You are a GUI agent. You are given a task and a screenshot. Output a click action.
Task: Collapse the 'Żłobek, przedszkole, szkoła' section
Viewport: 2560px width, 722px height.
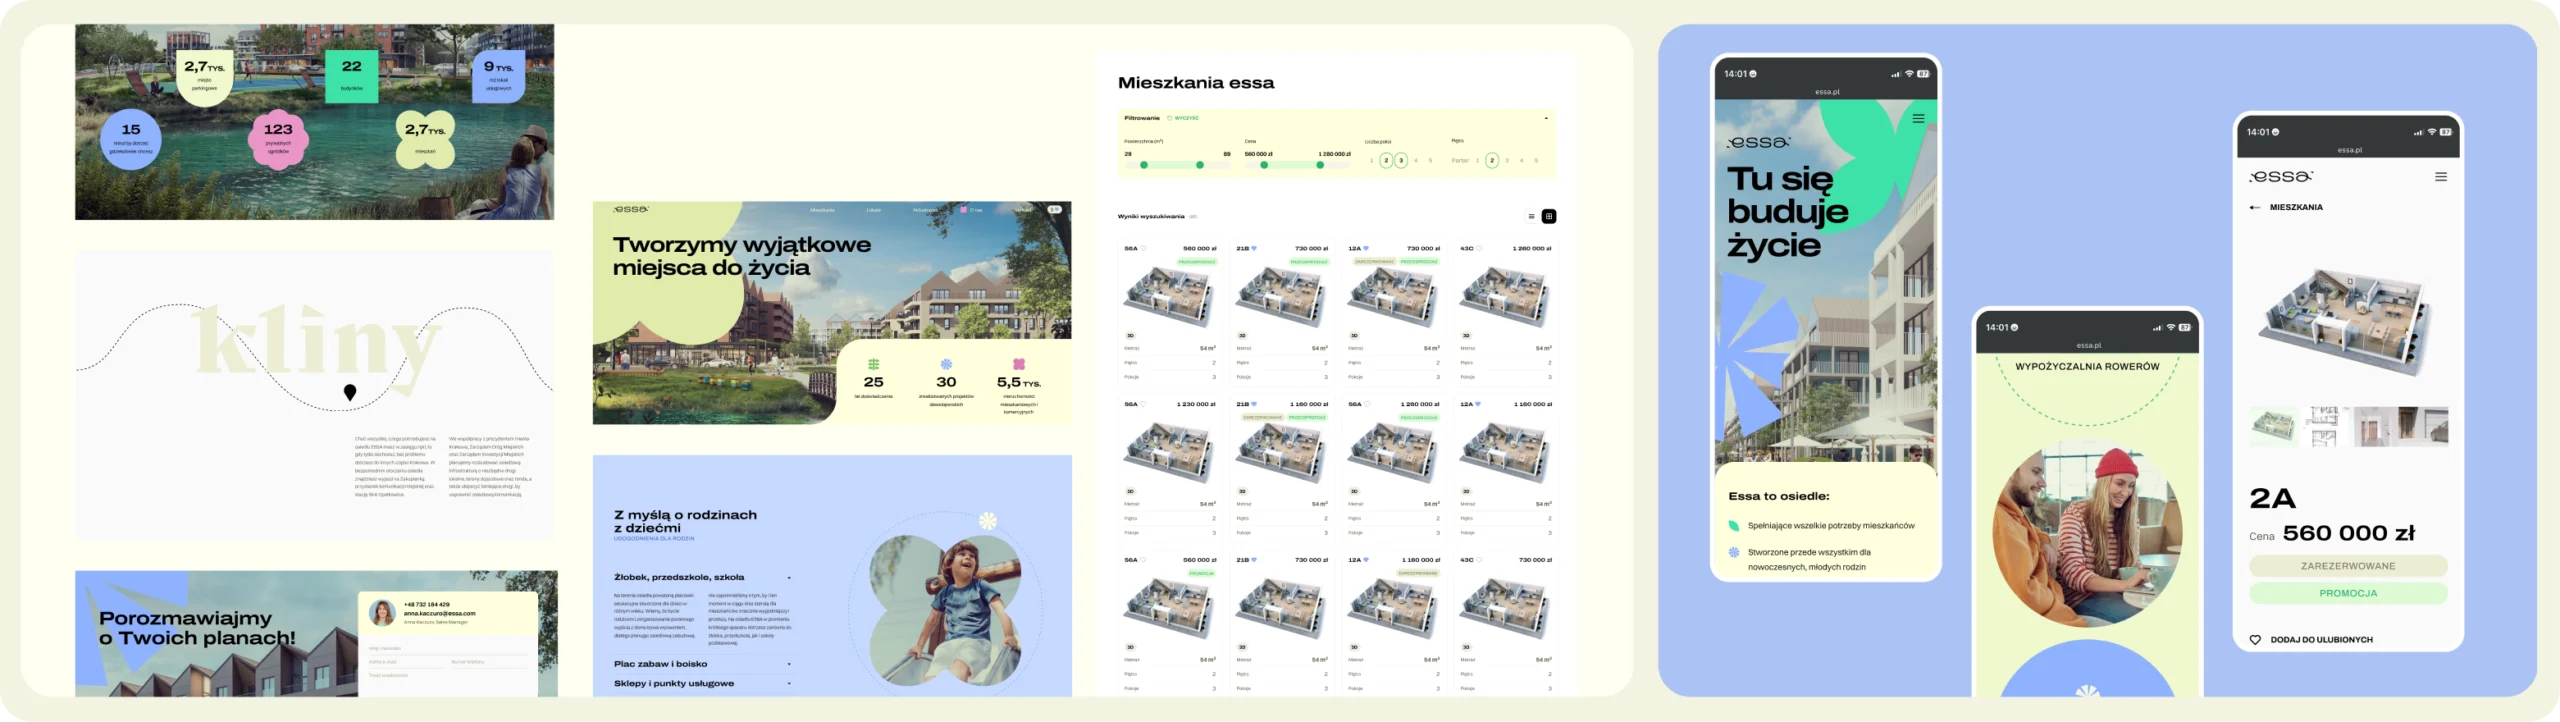pyautogui.click(x=789, y=577)
